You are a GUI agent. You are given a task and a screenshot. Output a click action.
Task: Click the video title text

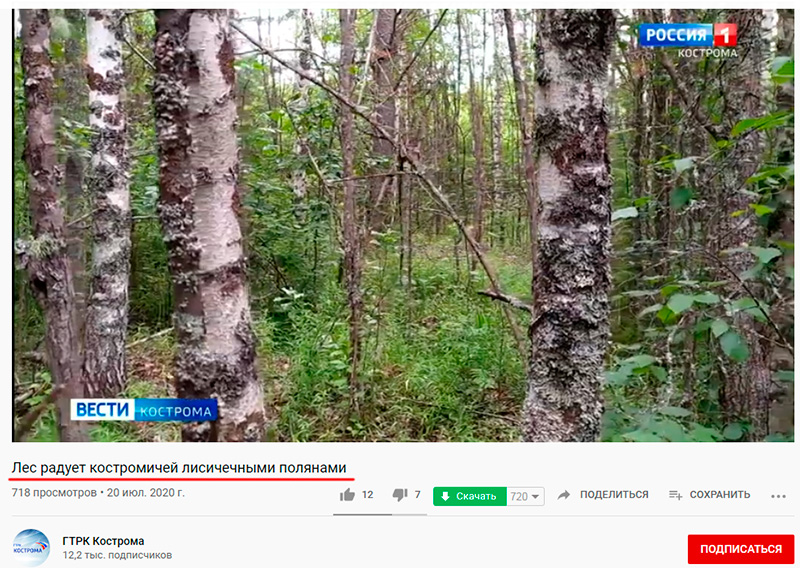pos(179,467)
